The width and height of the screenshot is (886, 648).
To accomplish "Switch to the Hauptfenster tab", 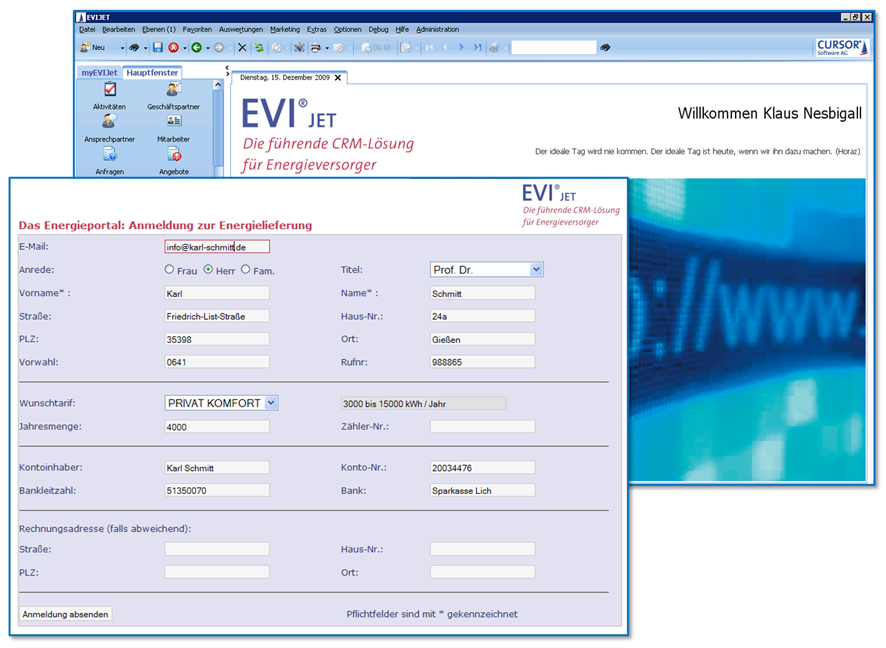I will pos(152,73).
